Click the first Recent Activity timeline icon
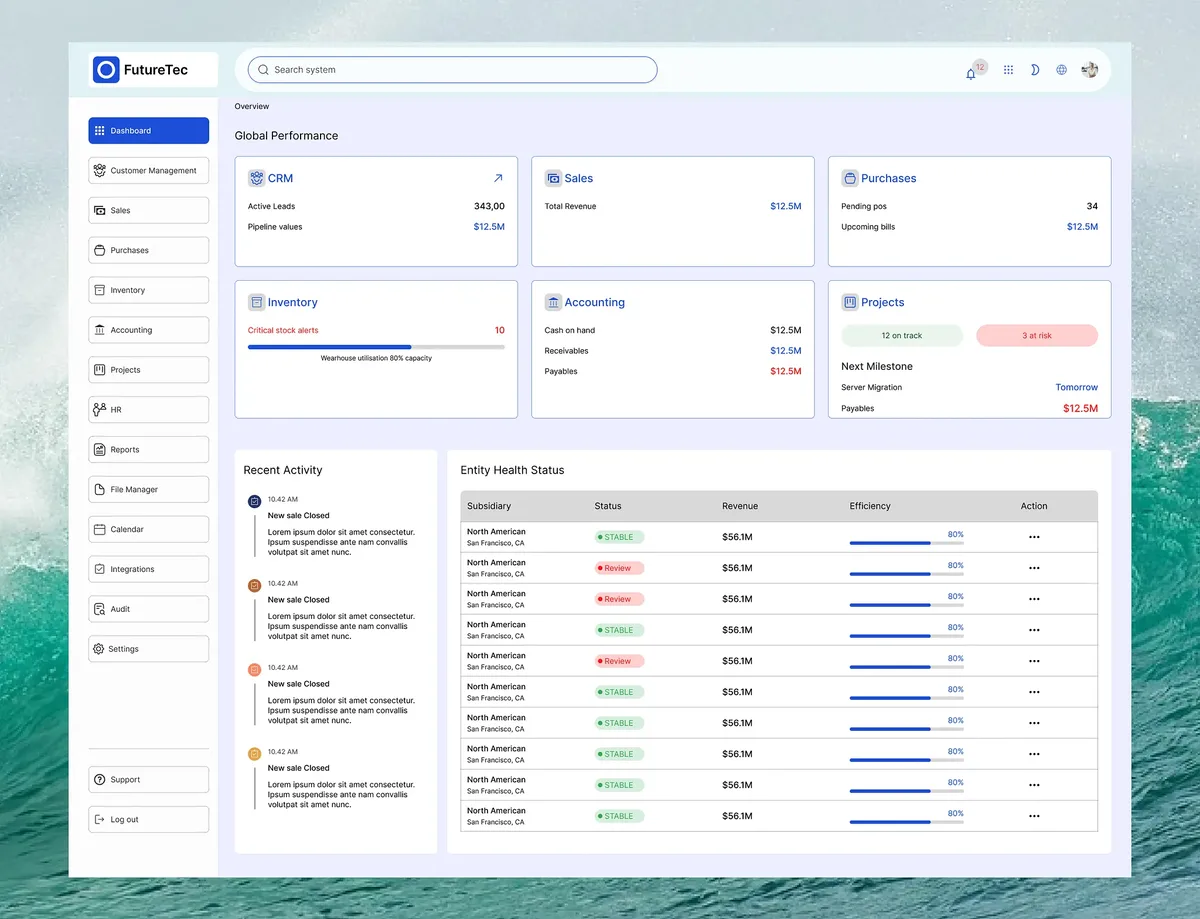Image resolution: width=1200 pixels, height=919 pixels. [x=254, y=500]
